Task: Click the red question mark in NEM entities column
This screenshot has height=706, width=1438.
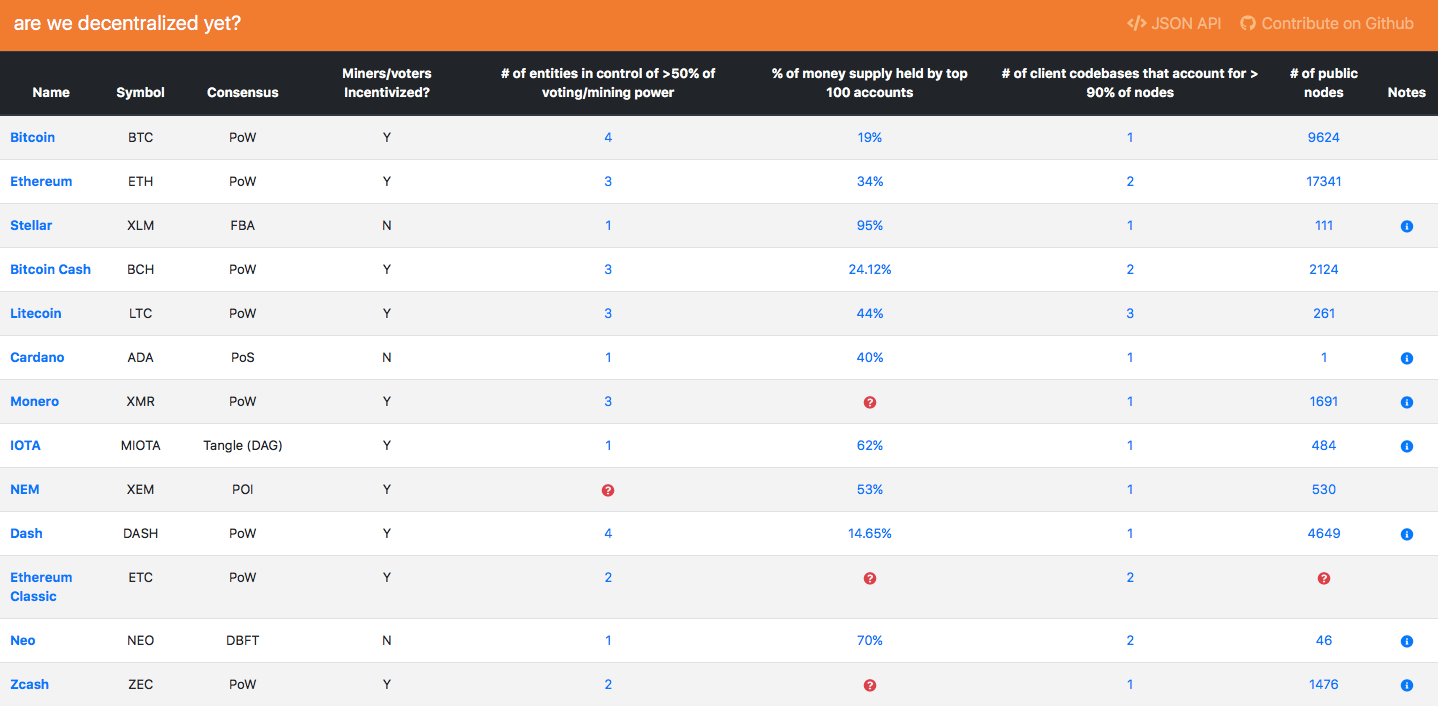Action: click(x=607, y=490)
